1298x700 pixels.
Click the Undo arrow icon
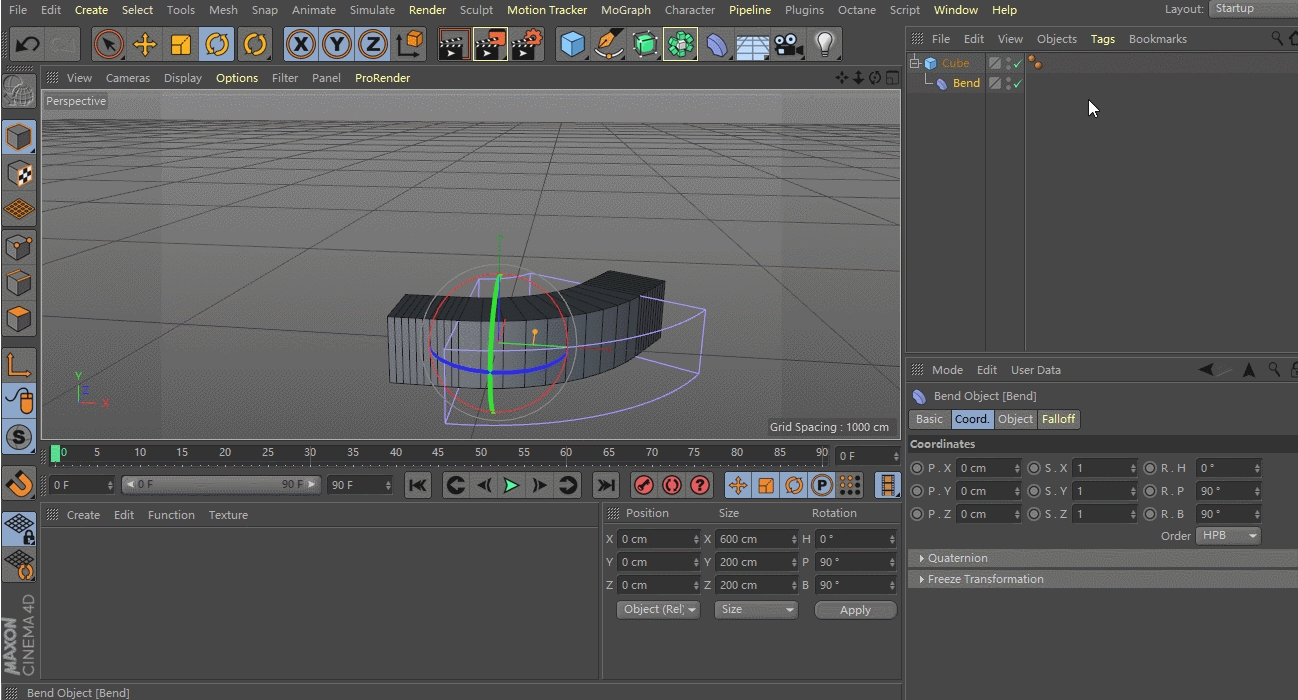(28, 45)
